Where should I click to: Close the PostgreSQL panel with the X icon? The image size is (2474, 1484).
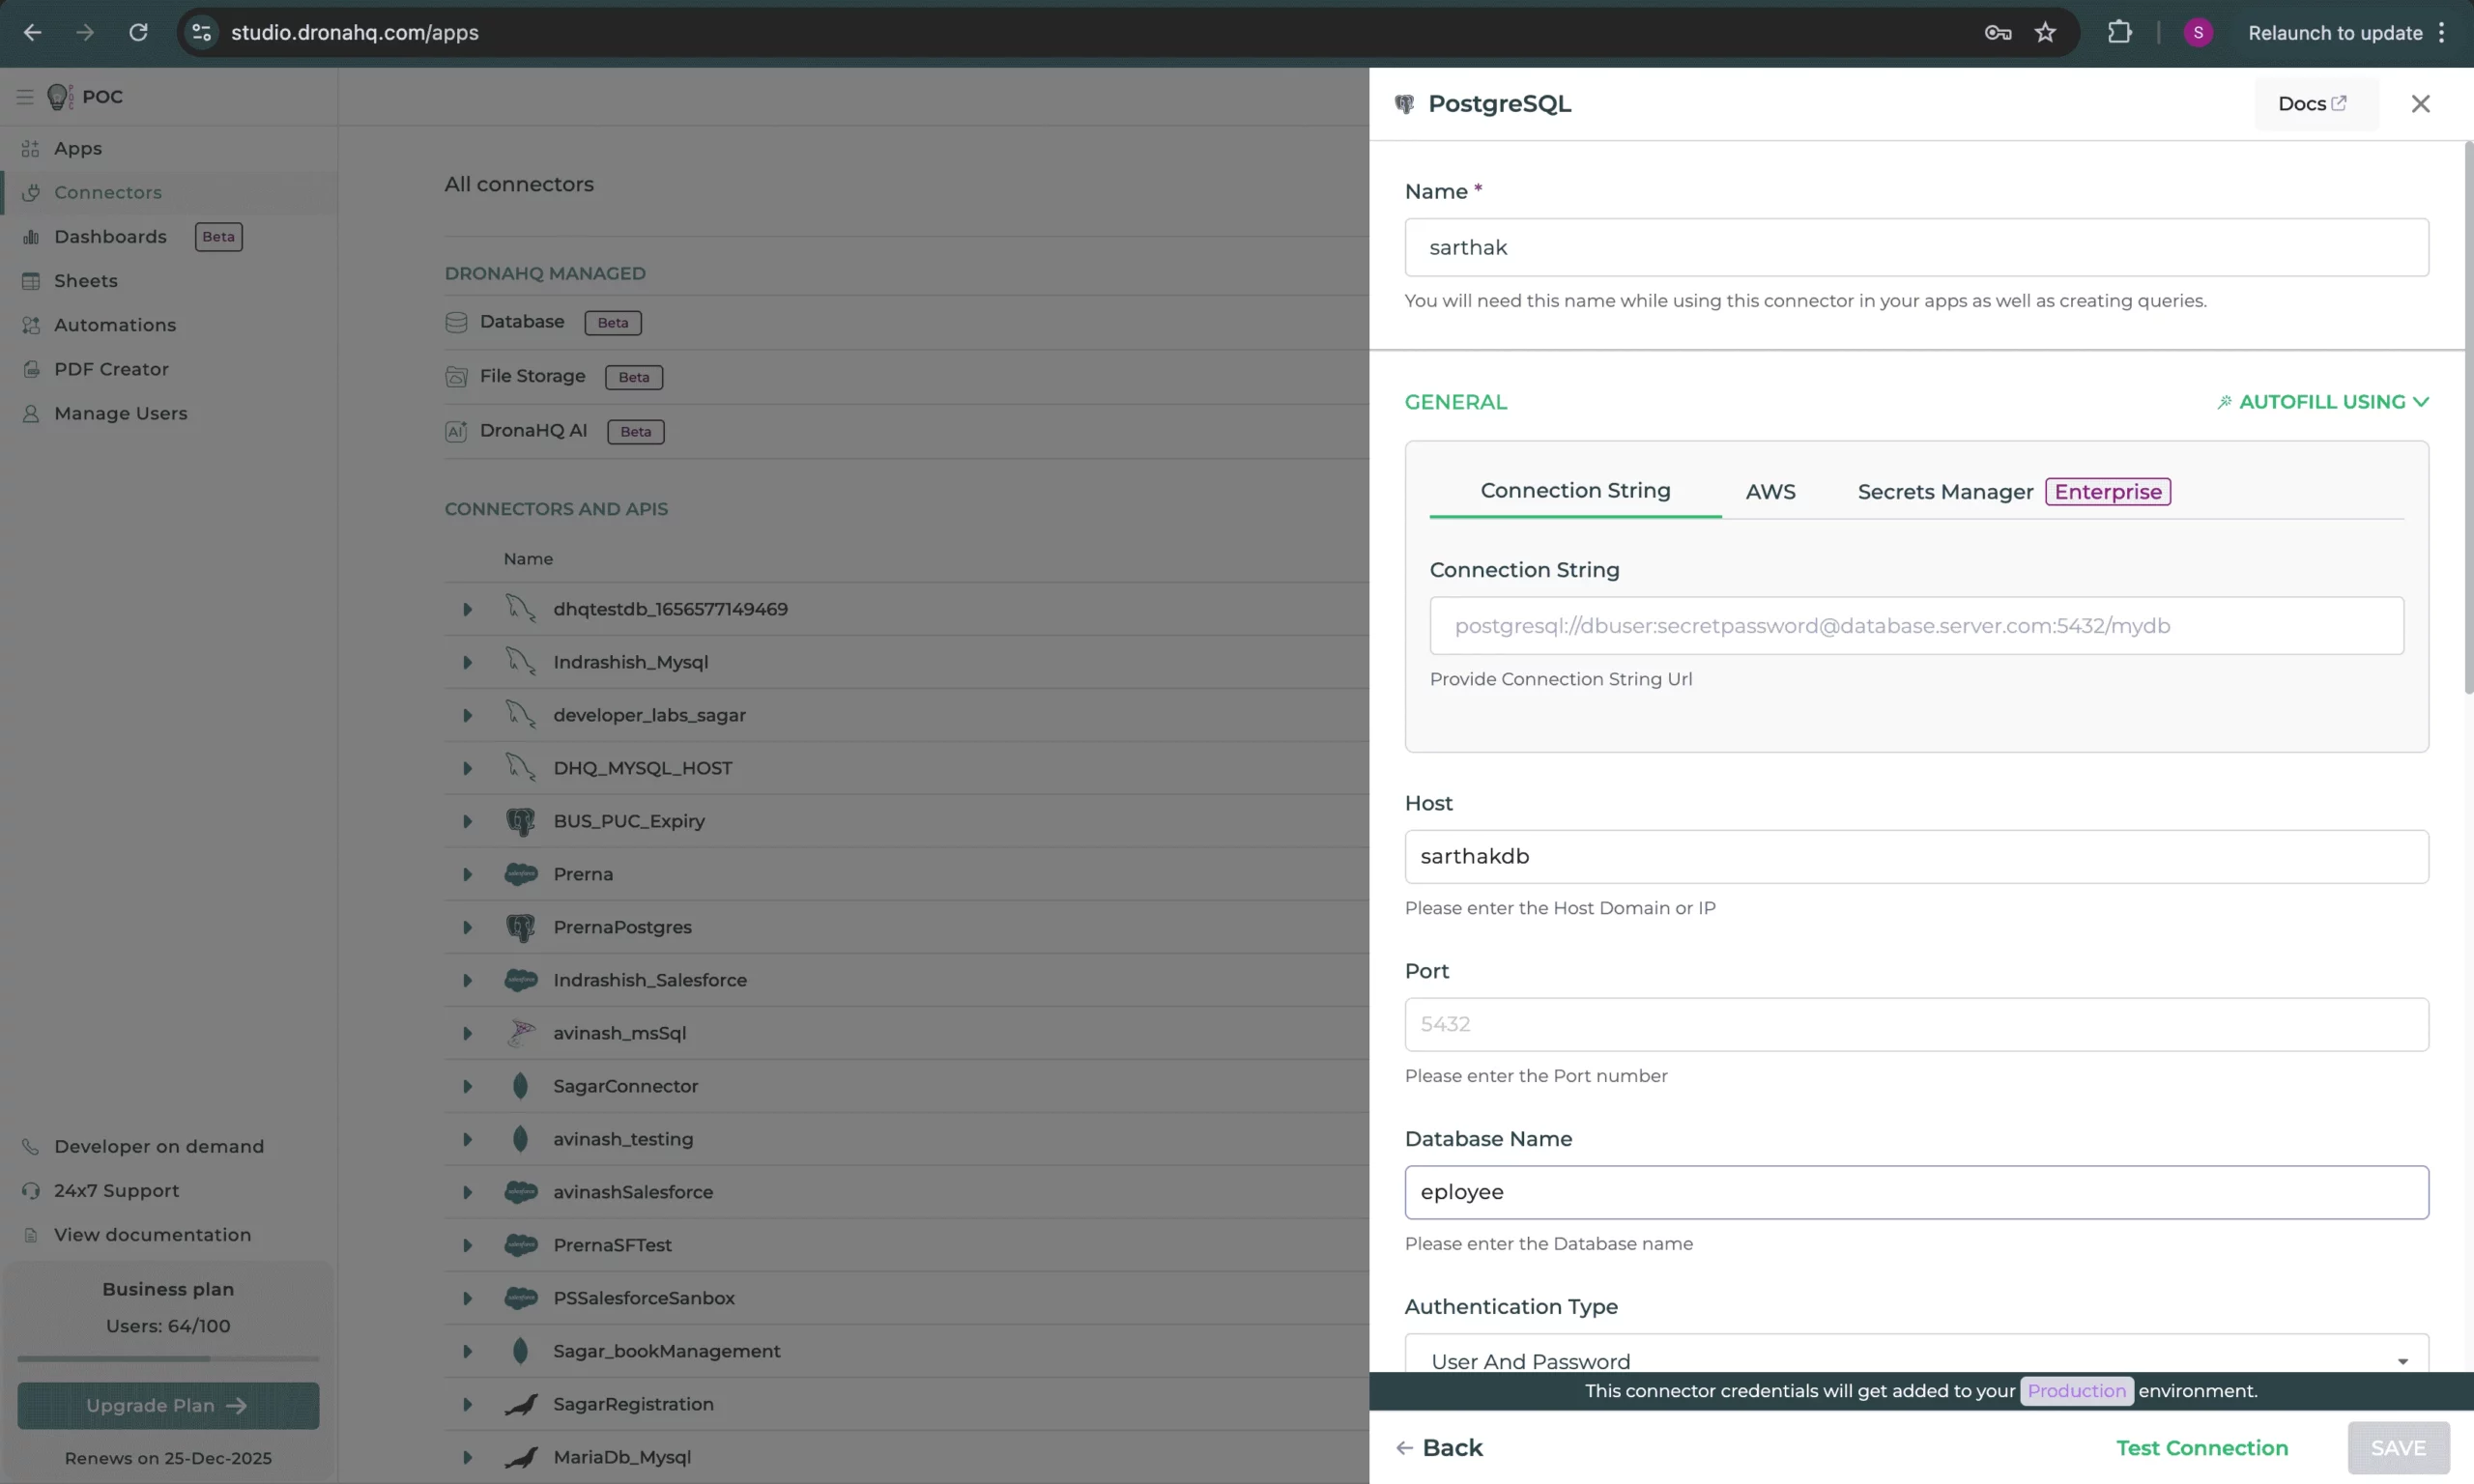[2420, 103]
